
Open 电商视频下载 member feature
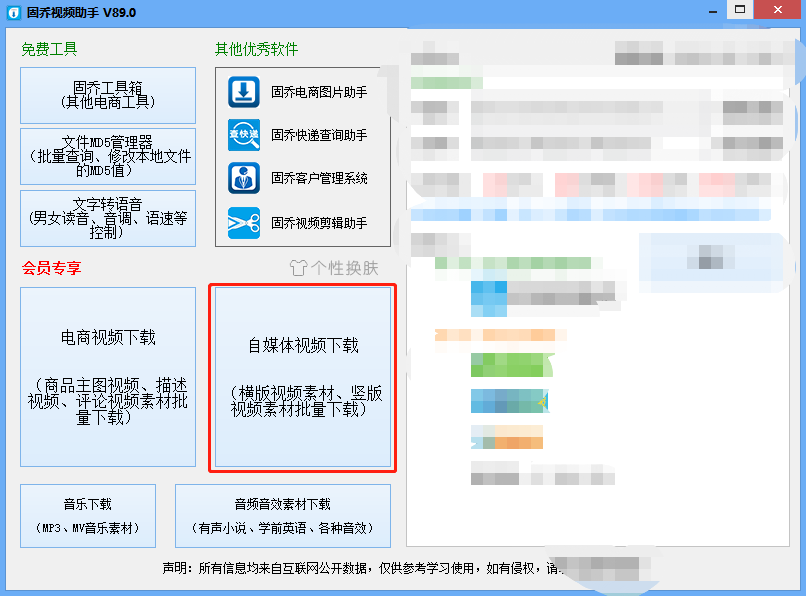pos(108,377)
